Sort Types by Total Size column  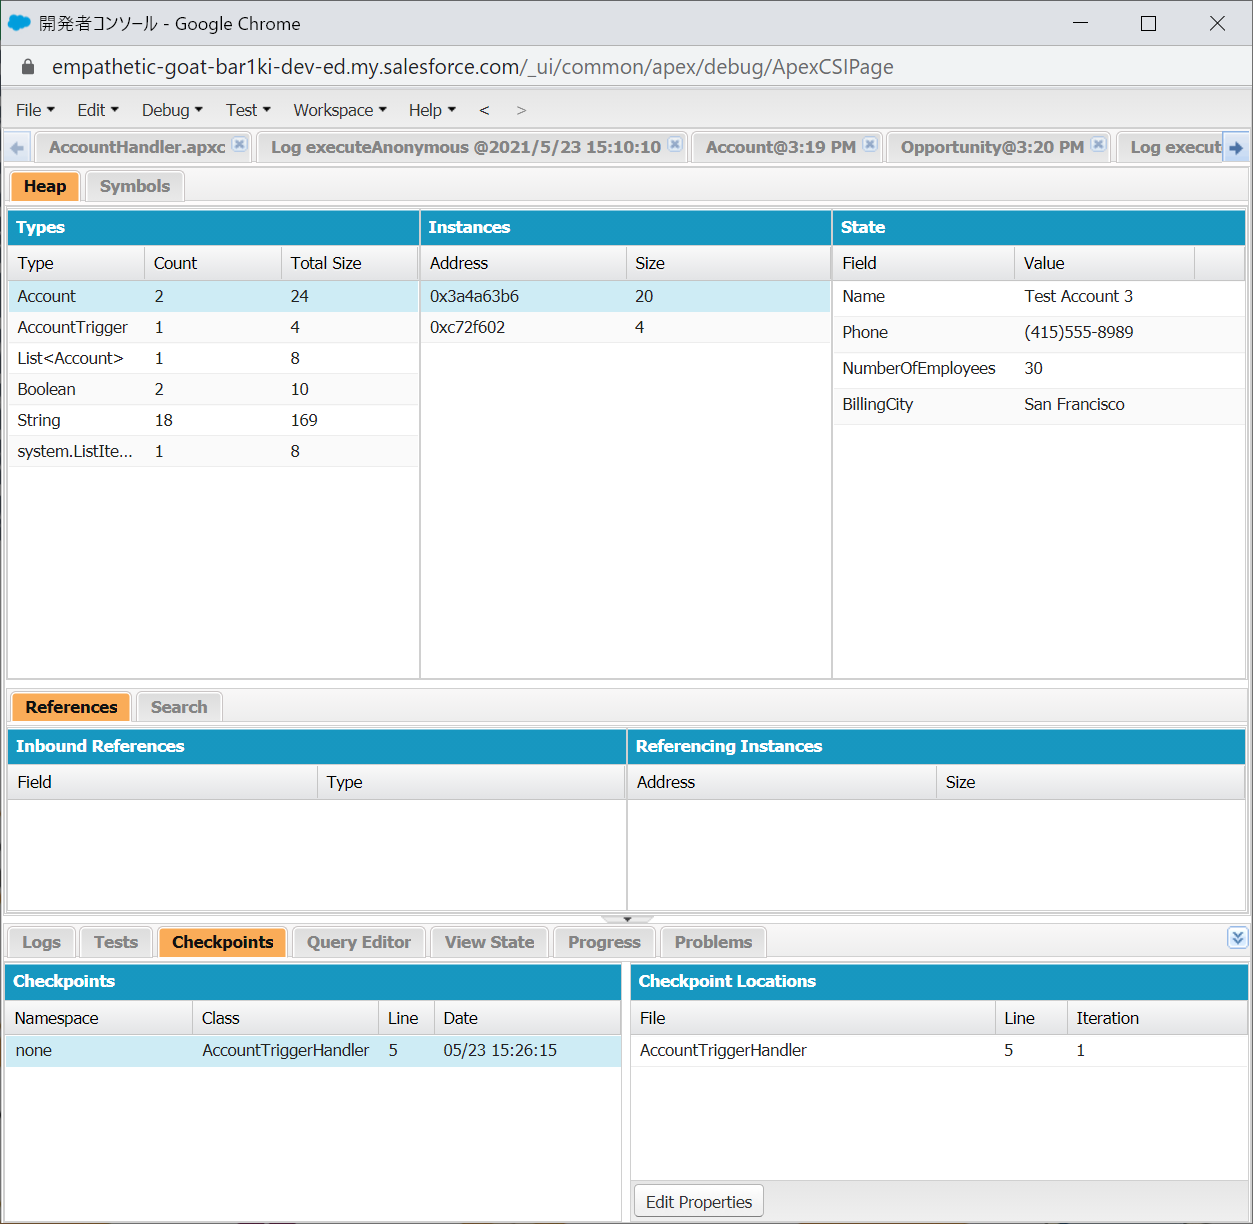349,263
